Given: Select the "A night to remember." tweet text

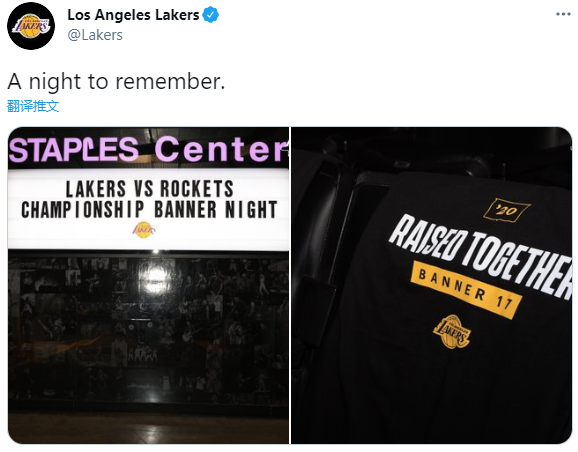Looking at the screenshot, I should pos(116,81).
